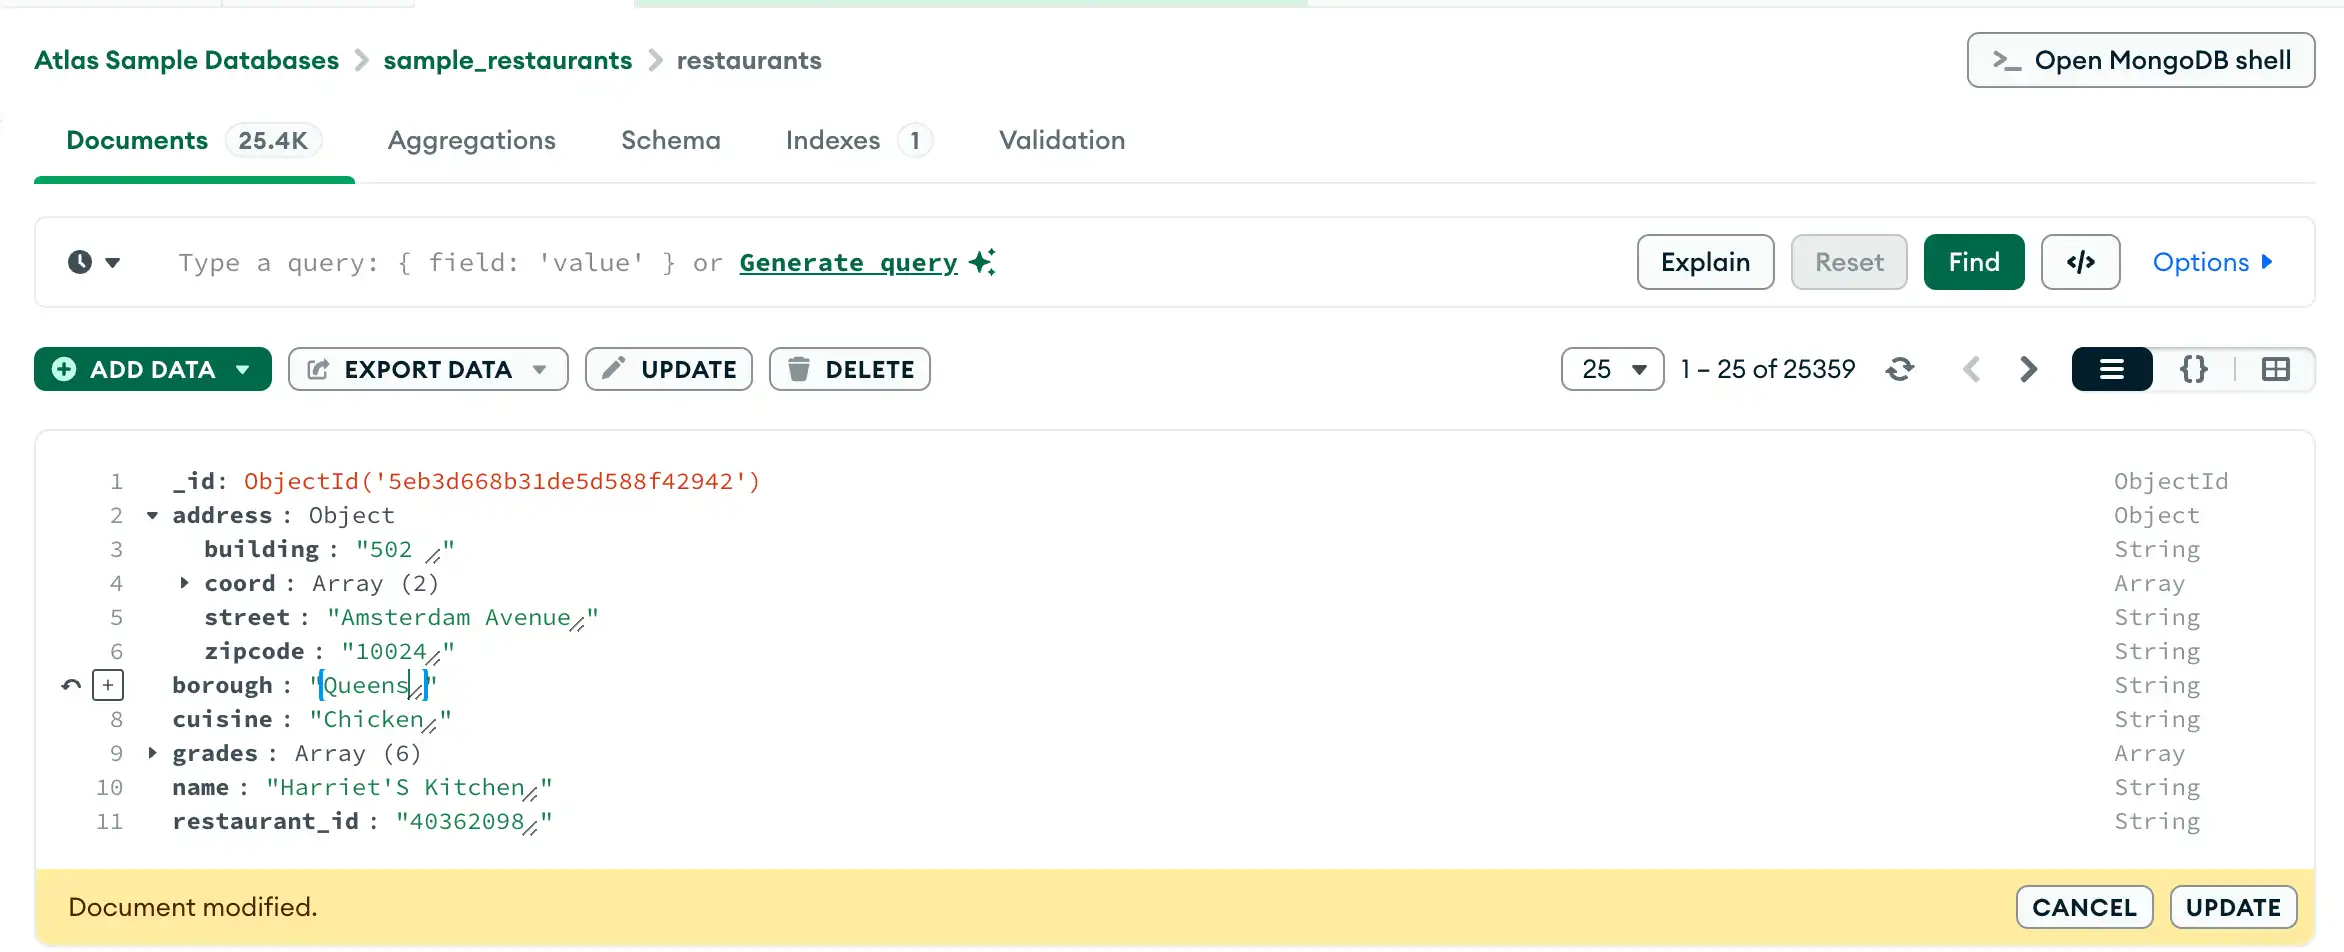Select the list view icon
Screen dimensions: 2344x952
click(2112, 369)
